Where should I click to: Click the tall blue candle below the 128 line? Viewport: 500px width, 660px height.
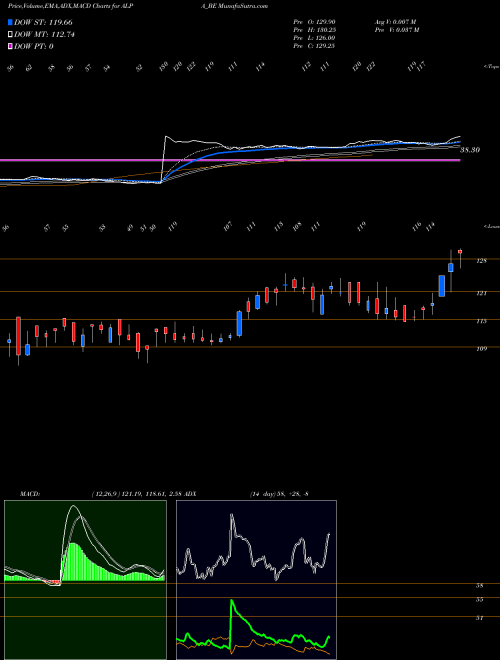442,286
